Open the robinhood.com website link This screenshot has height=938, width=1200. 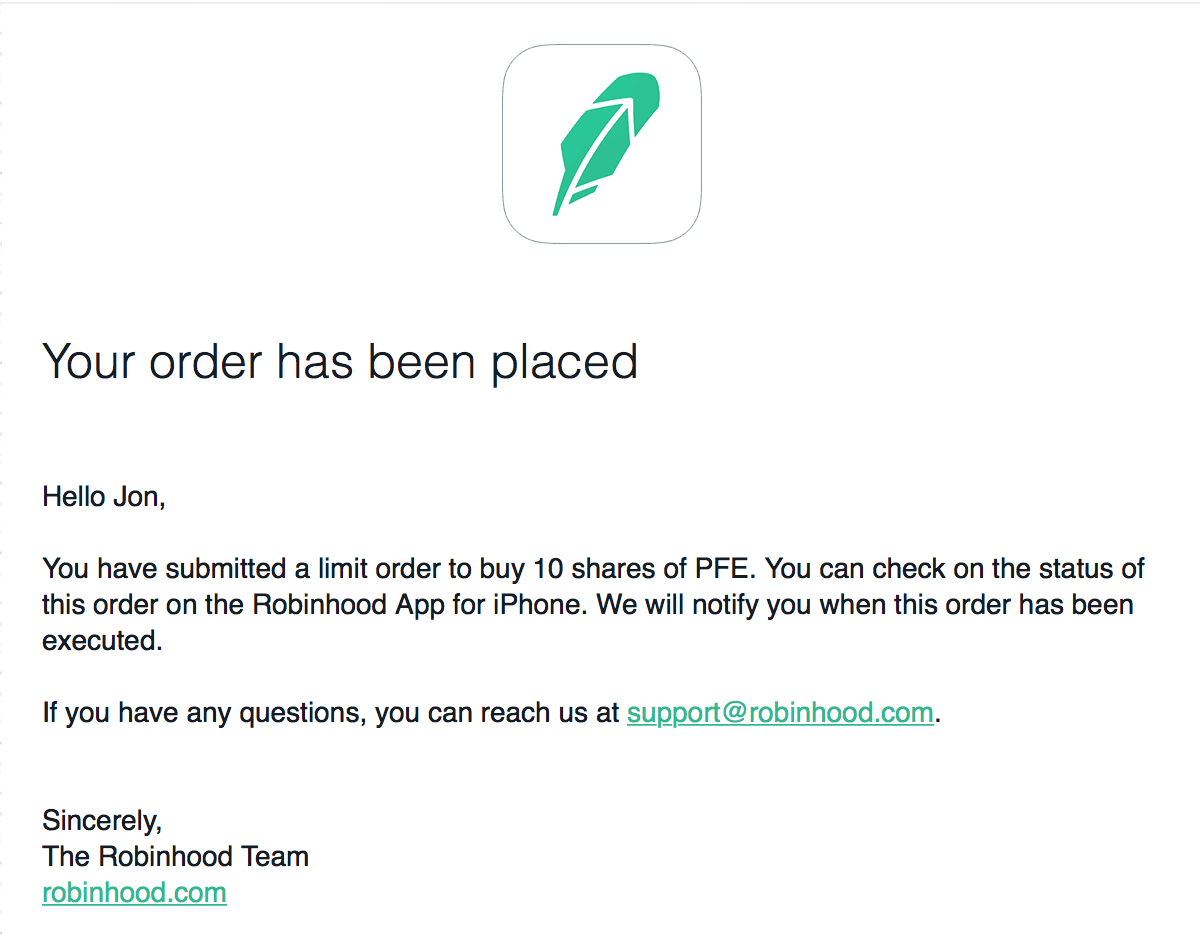coord(134,892)
